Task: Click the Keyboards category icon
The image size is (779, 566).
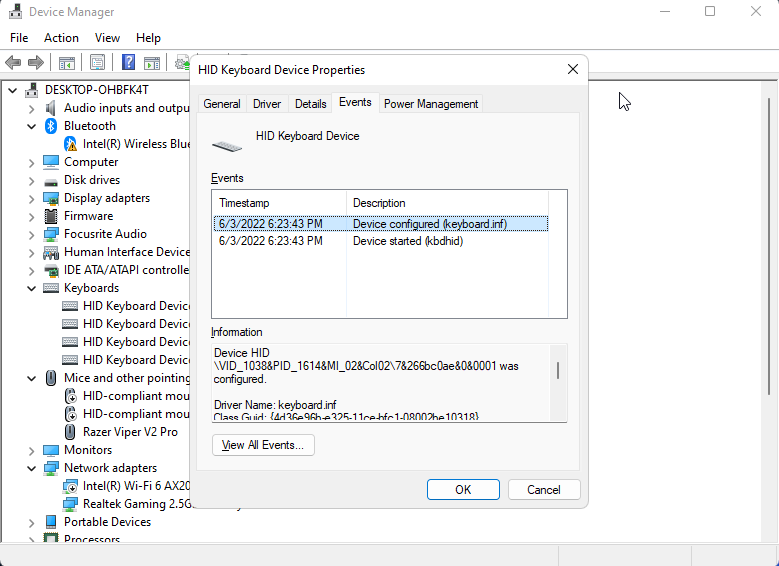Action: coord(51,288)
